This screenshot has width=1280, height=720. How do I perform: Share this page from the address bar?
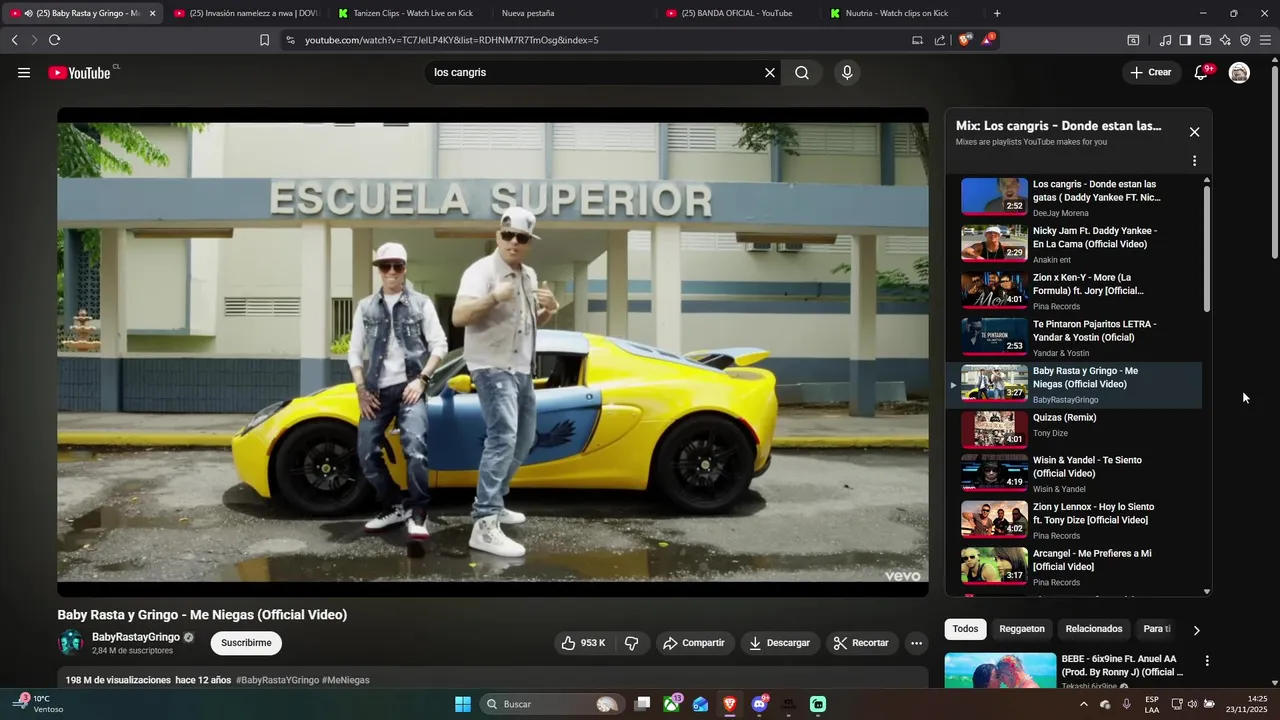pyautogui.click(x=940, y=40)
